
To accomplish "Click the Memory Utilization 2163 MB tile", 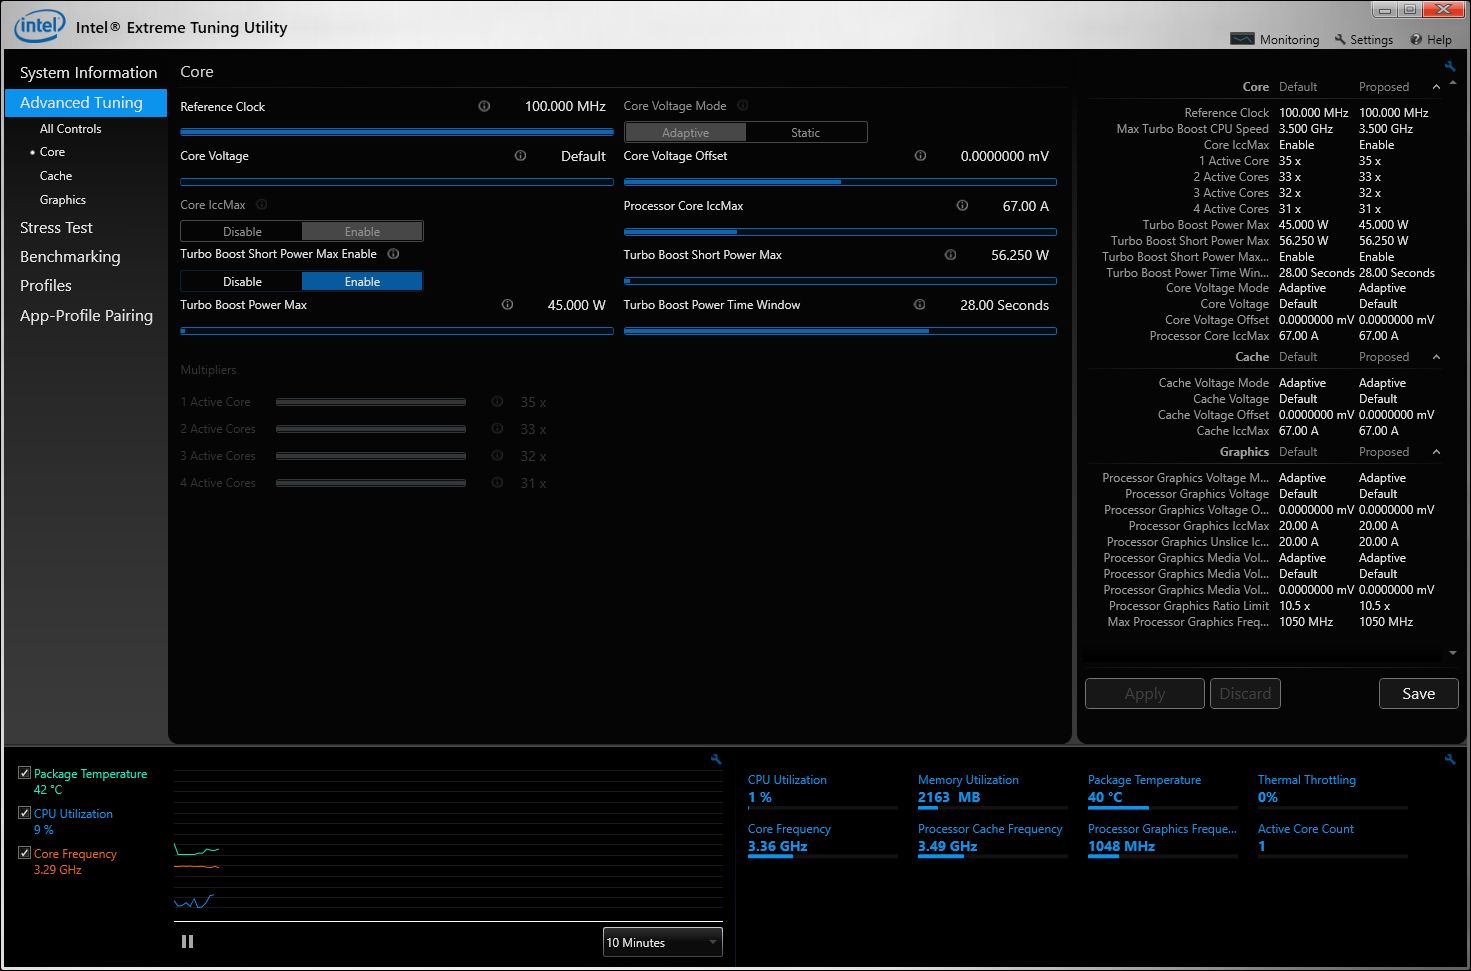I will coord(992,791).
